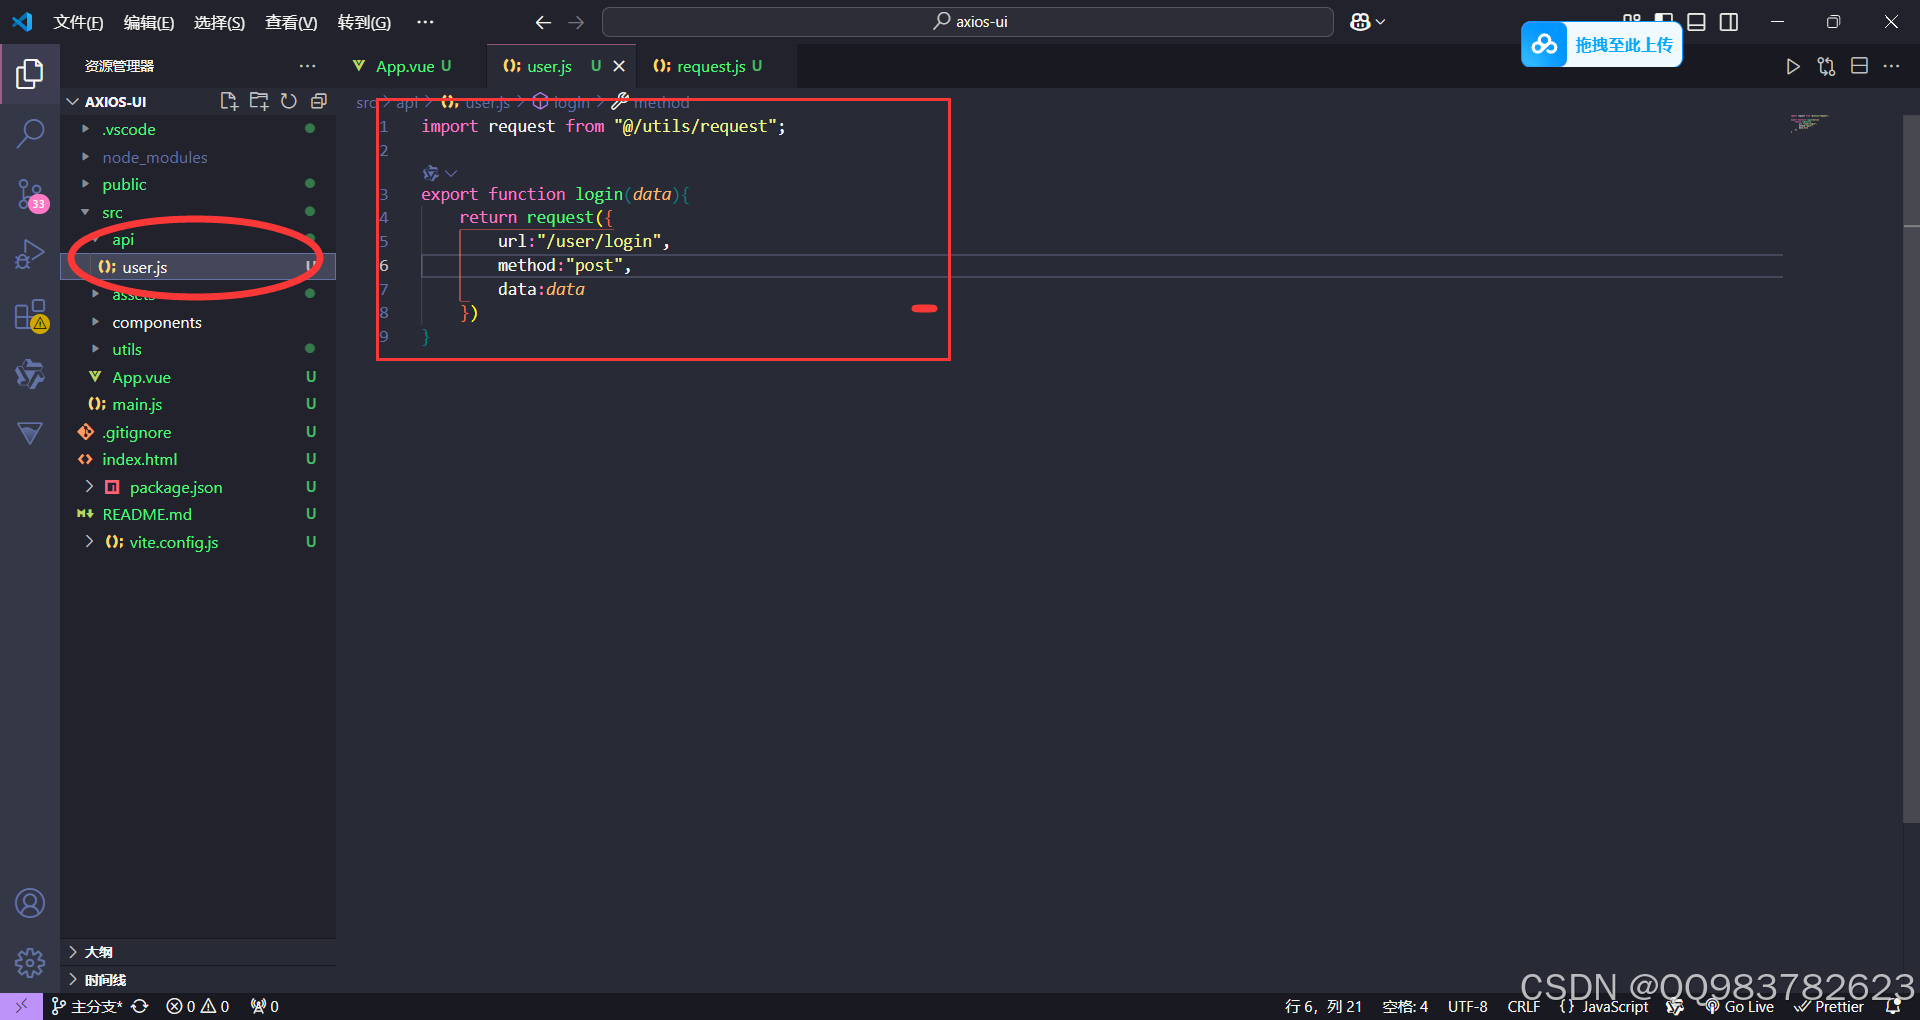This screenshot has width=1920, height=1020.
Task: Click the Go Live status button
Action: pos(1739,1007)
